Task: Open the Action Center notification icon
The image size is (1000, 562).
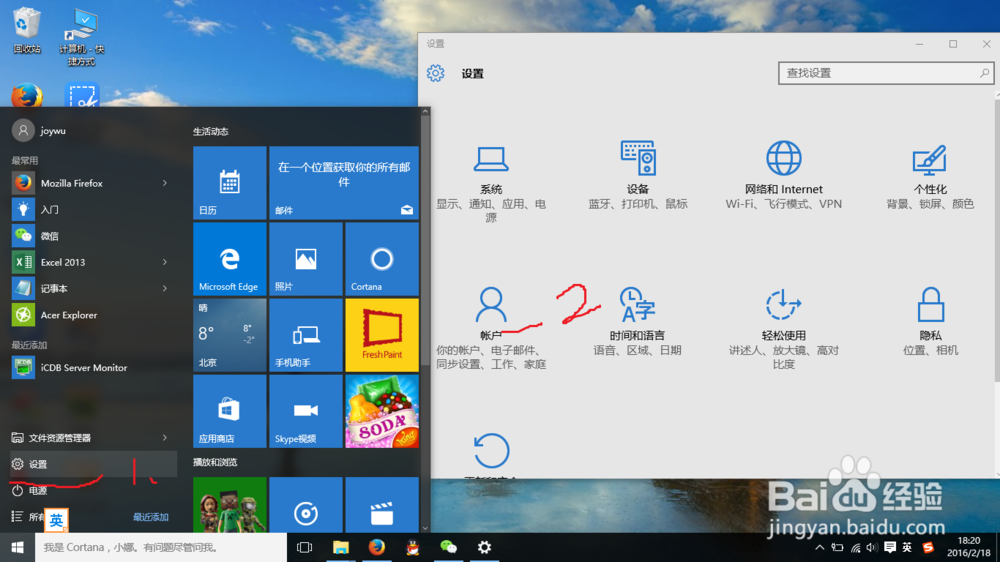Action: tap(890, 547)
